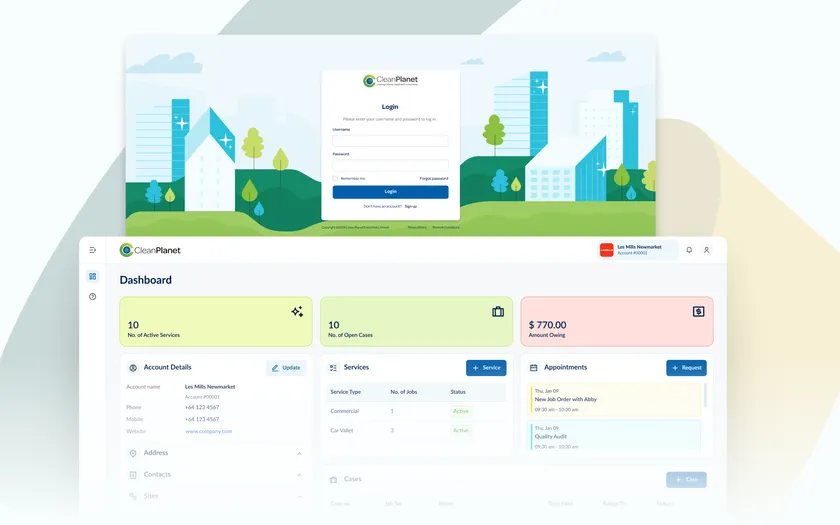Click the Address location pin icon

coord(133,454)
